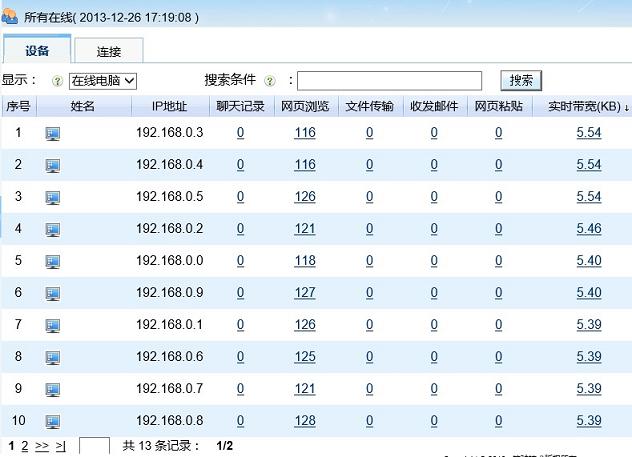Screen dimensions: 632x457
Task: Click the 搜索 button
Action: (520, 80)
